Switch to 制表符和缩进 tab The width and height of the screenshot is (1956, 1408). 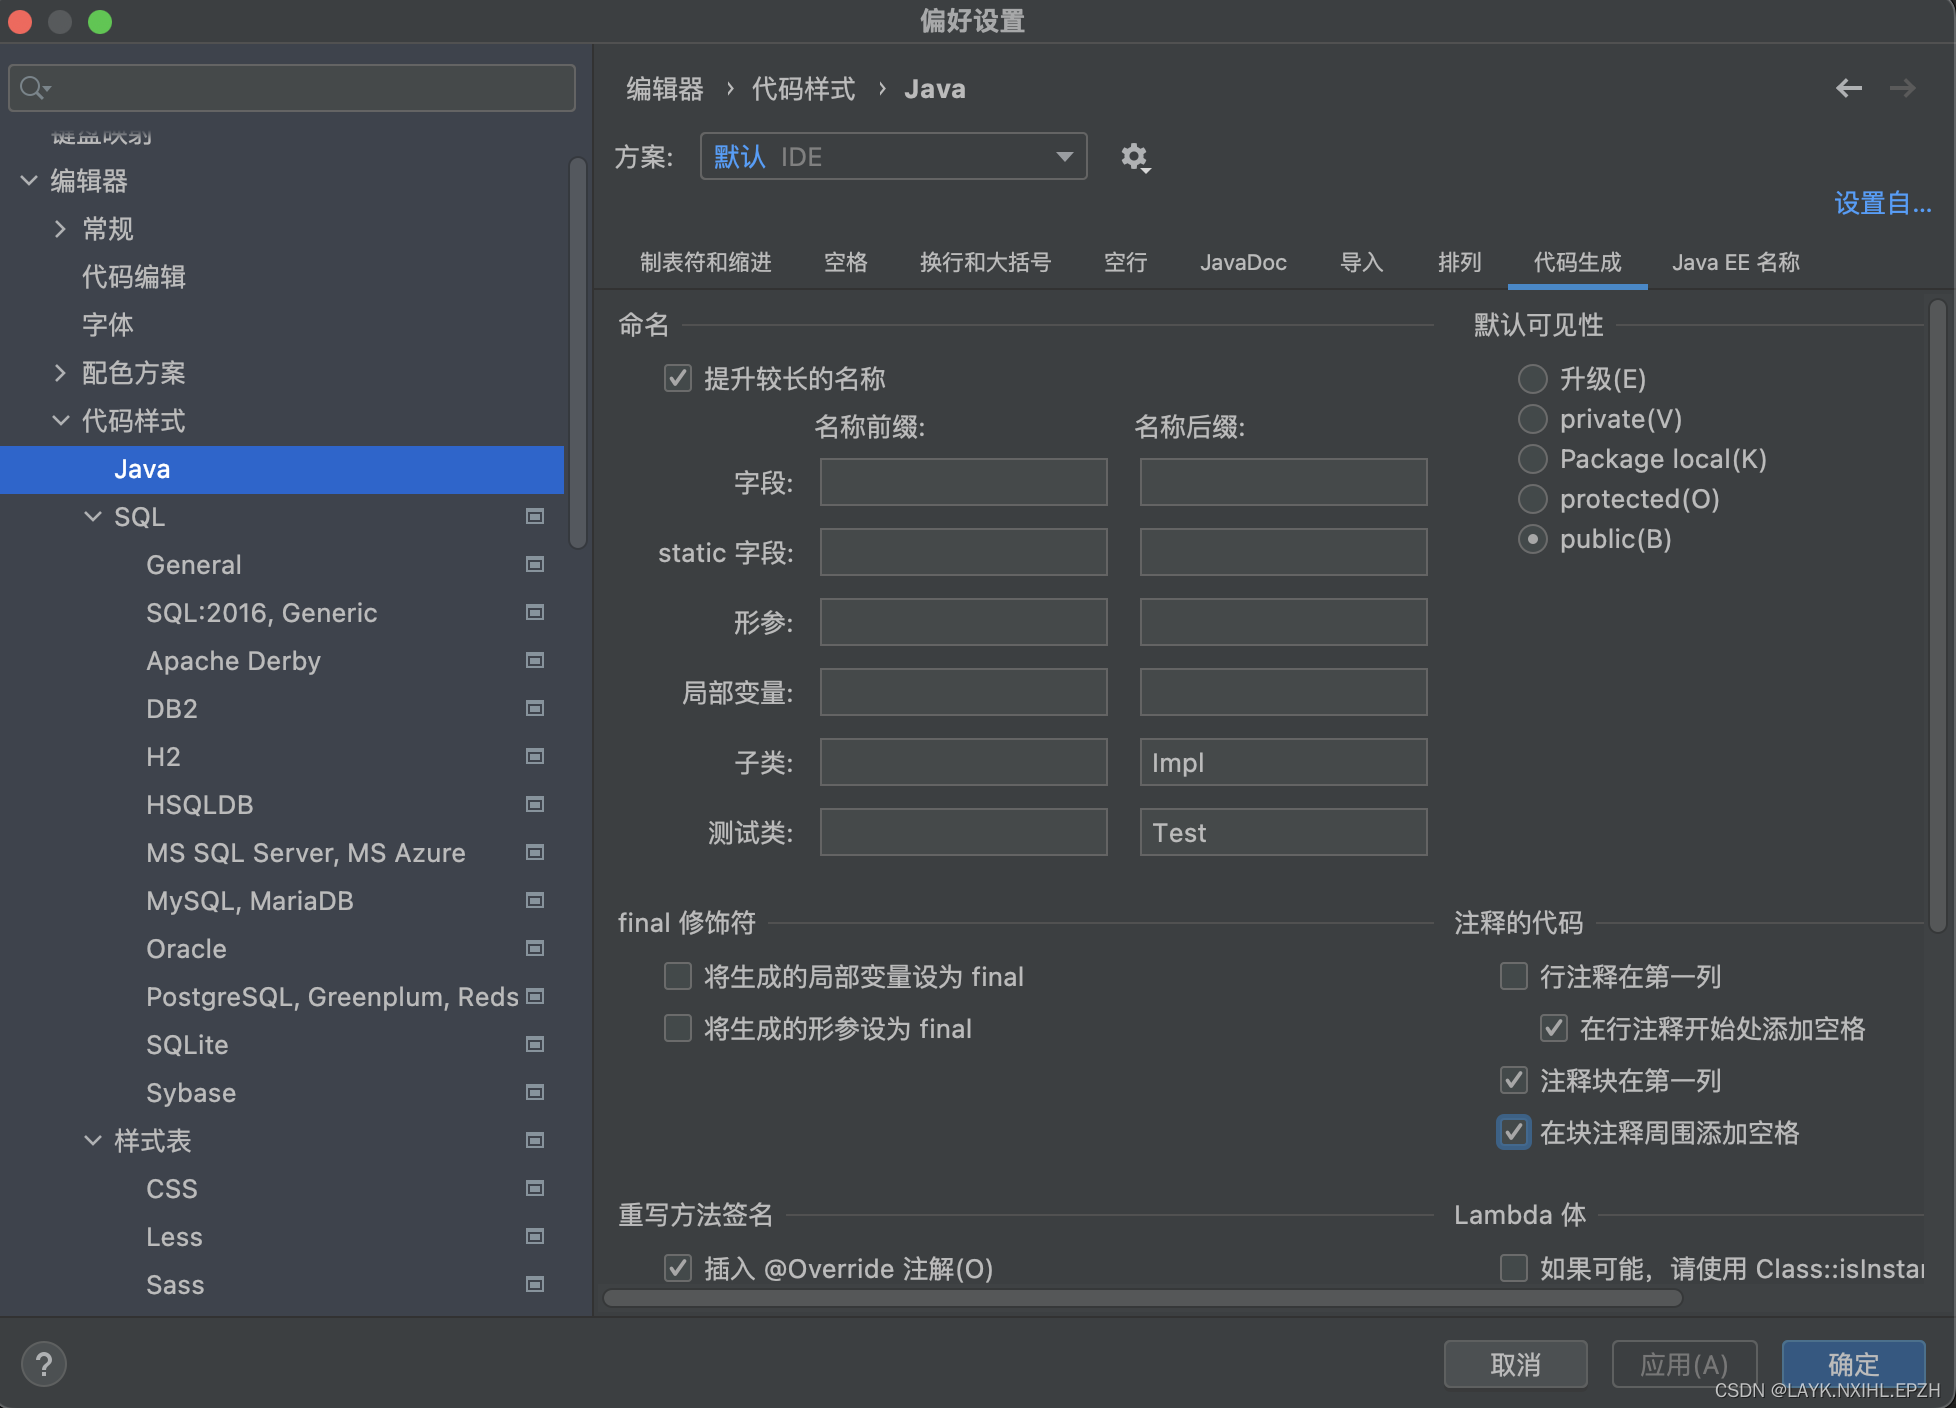point(706,262)
